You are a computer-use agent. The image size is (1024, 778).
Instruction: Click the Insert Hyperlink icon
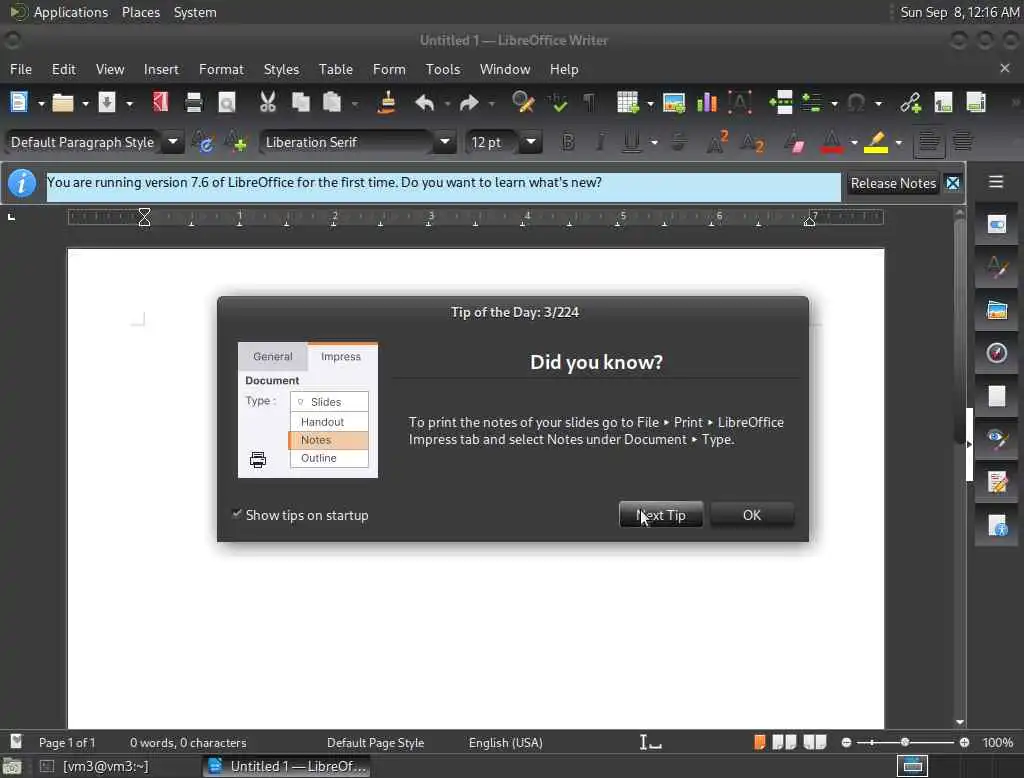[910, 103]
